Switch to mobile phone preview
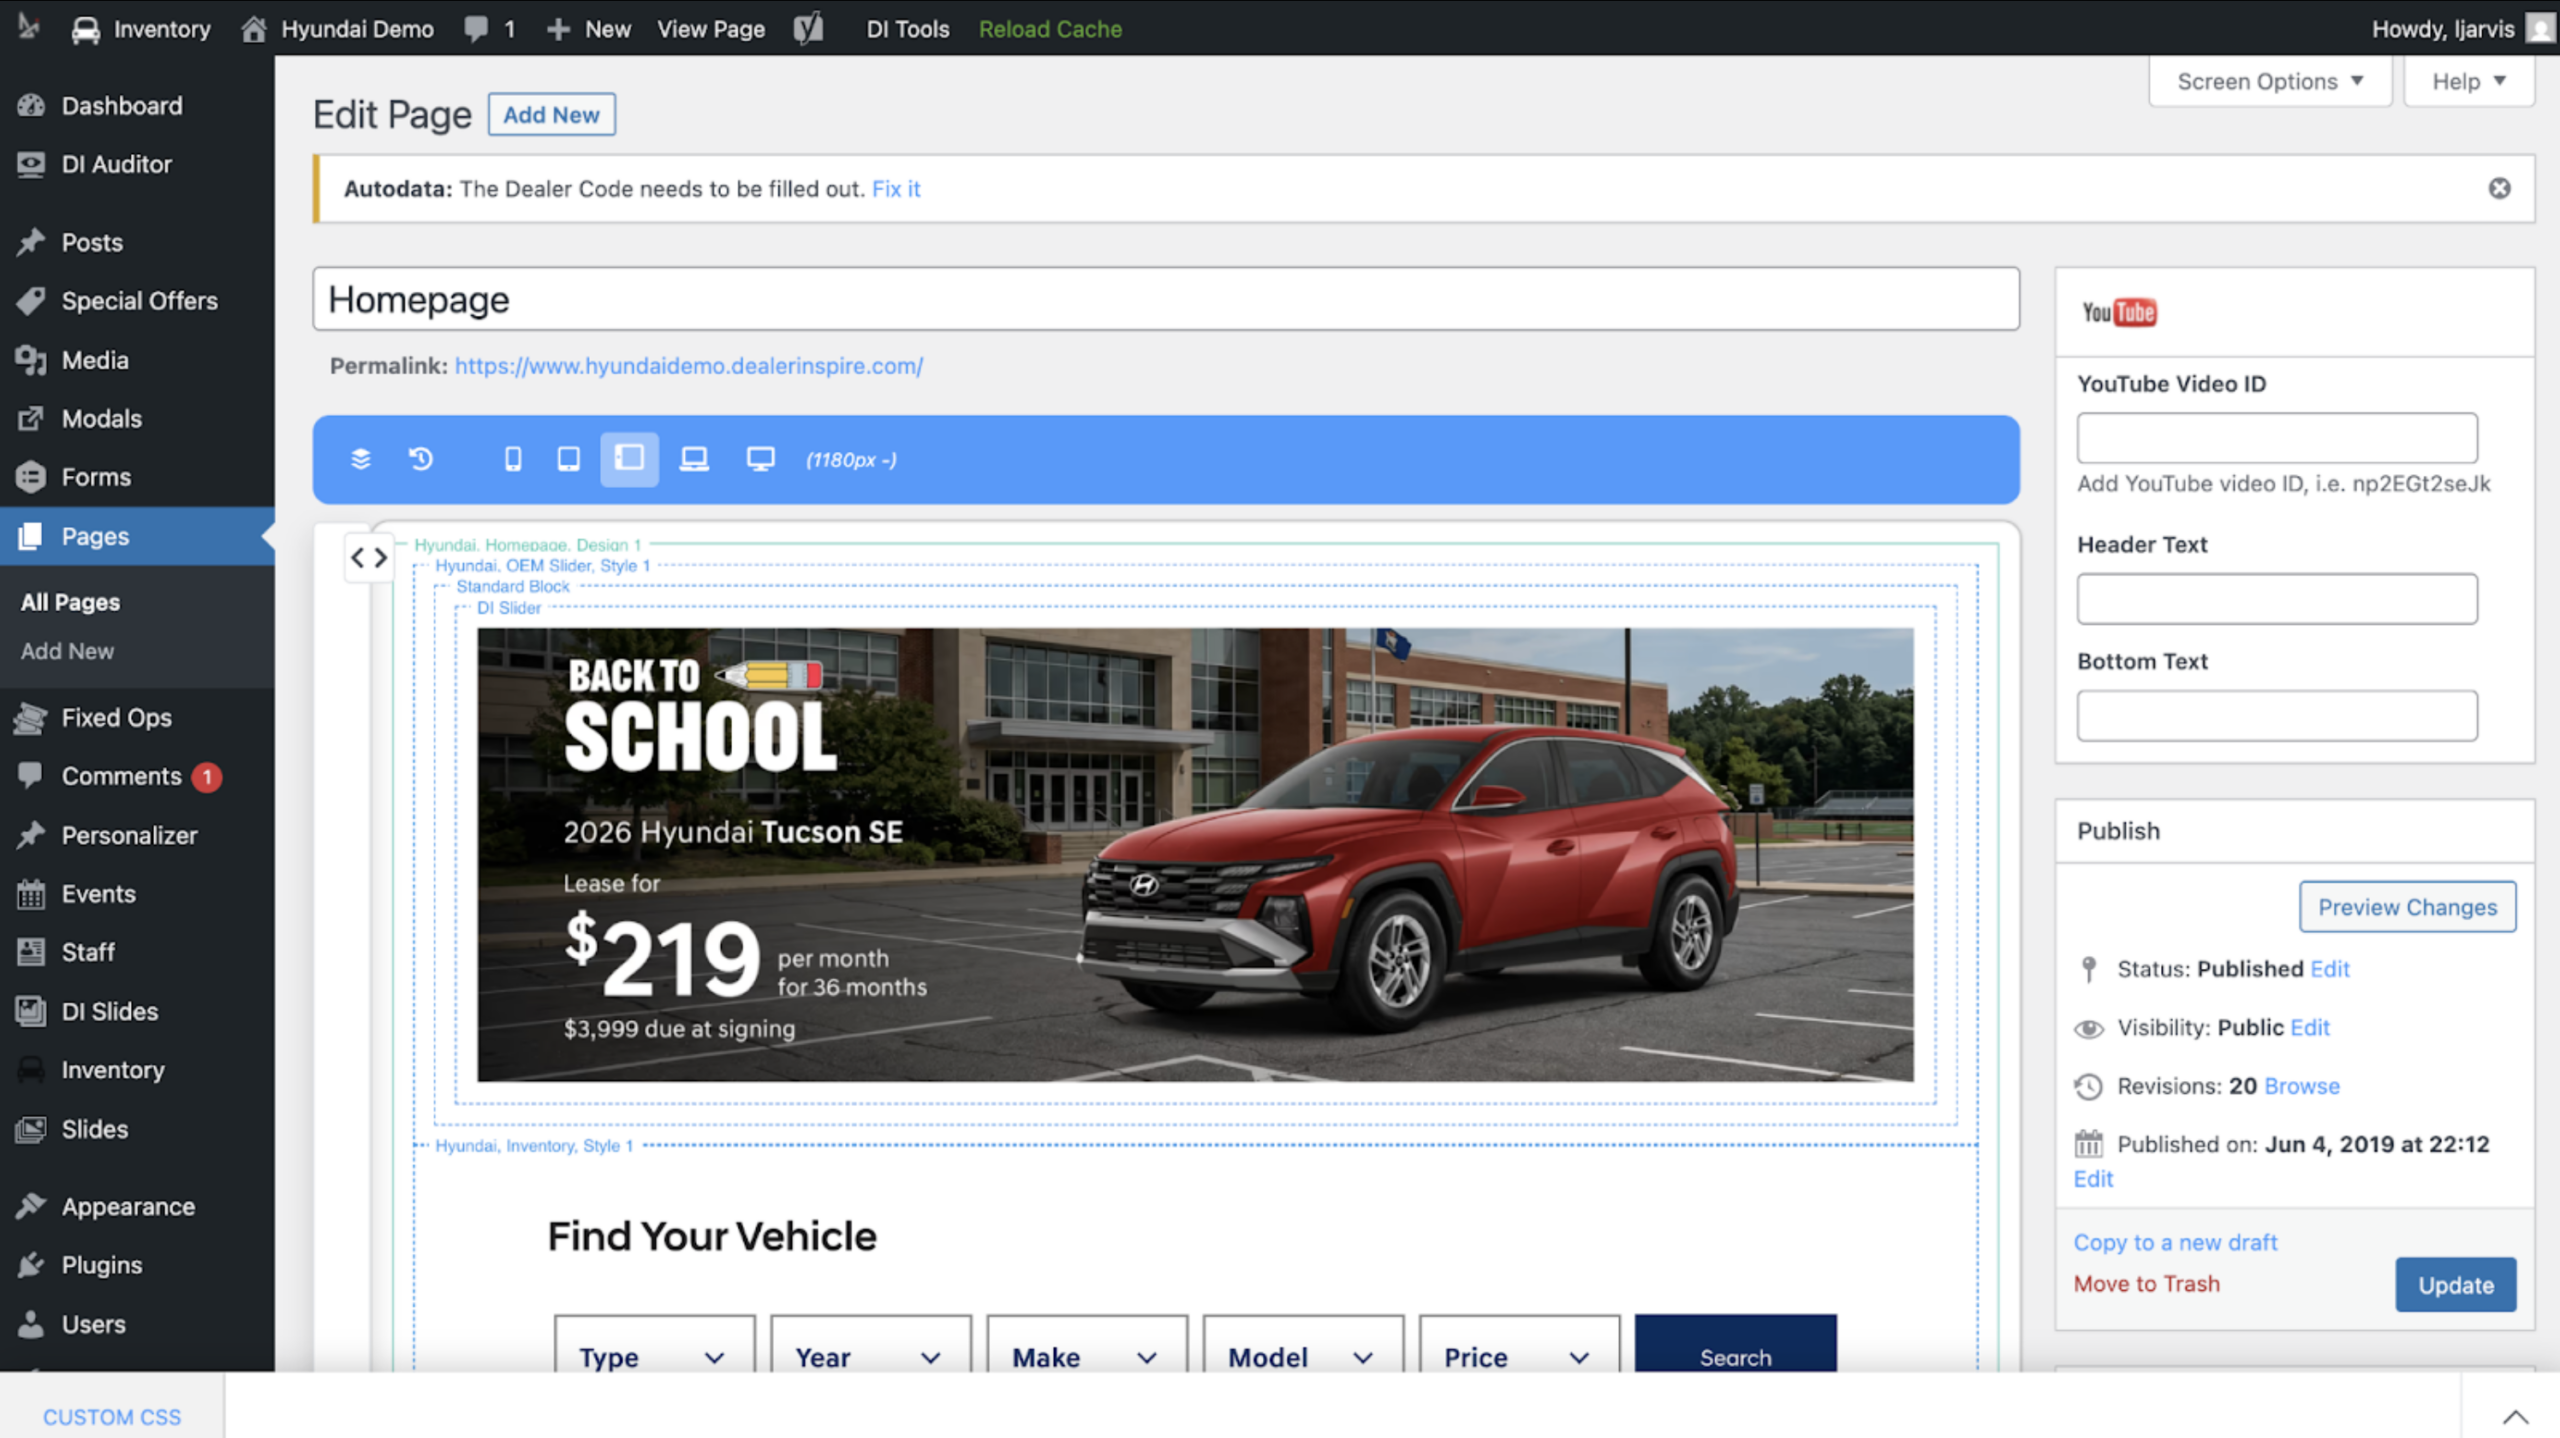This screenshot has width=2560, height=1438. [x=513, y=459]
